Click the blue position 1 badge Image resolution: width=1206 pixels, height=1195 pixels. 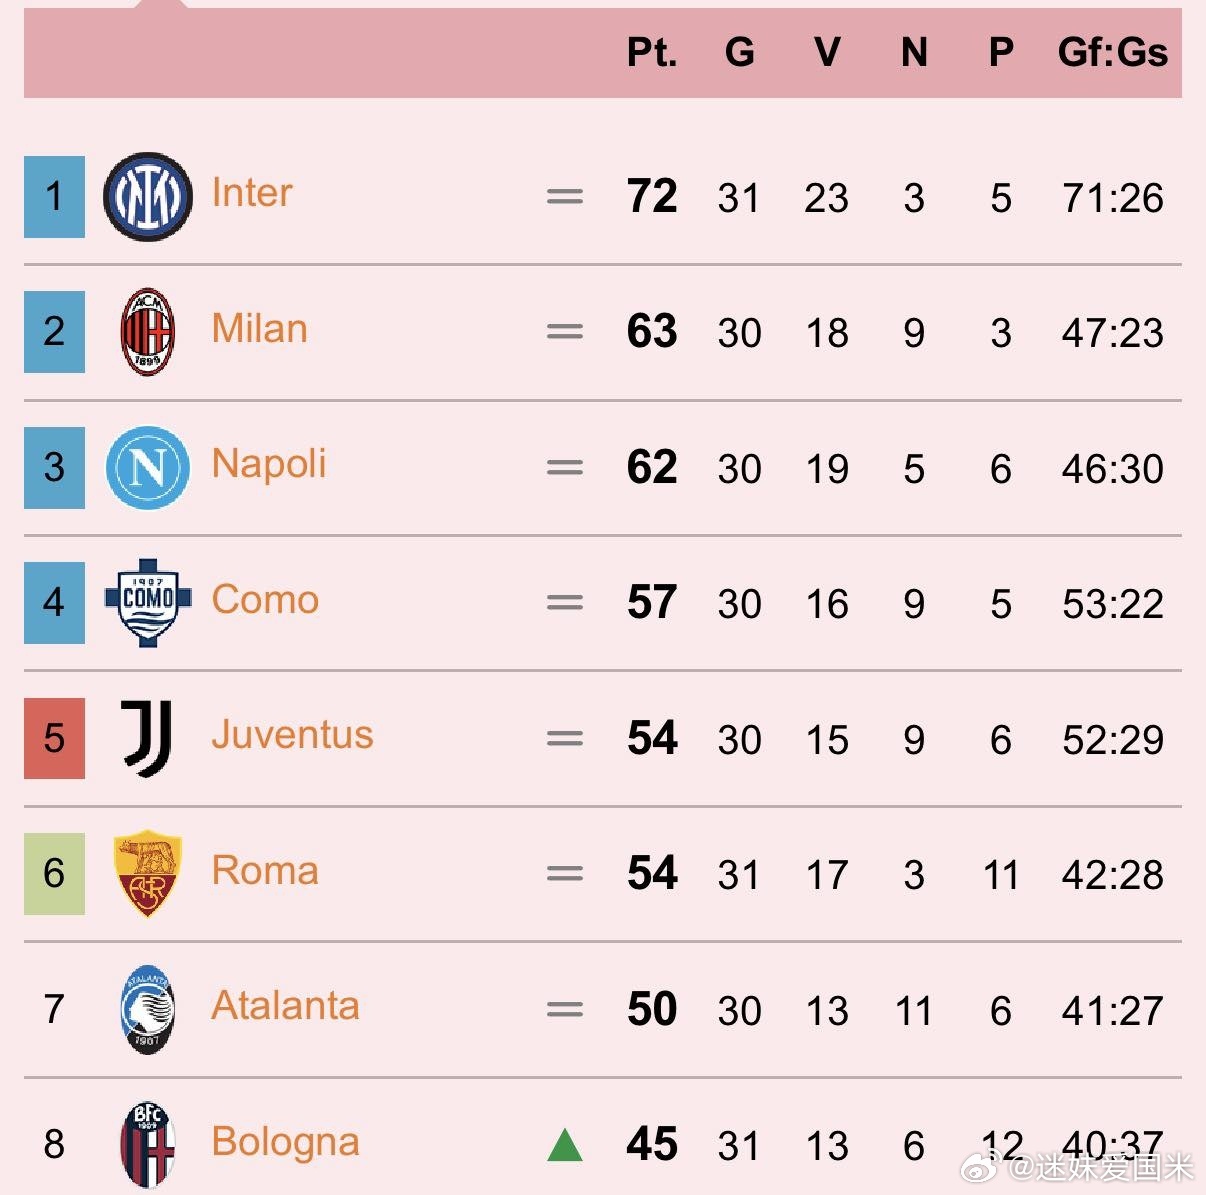pos(54,196)
